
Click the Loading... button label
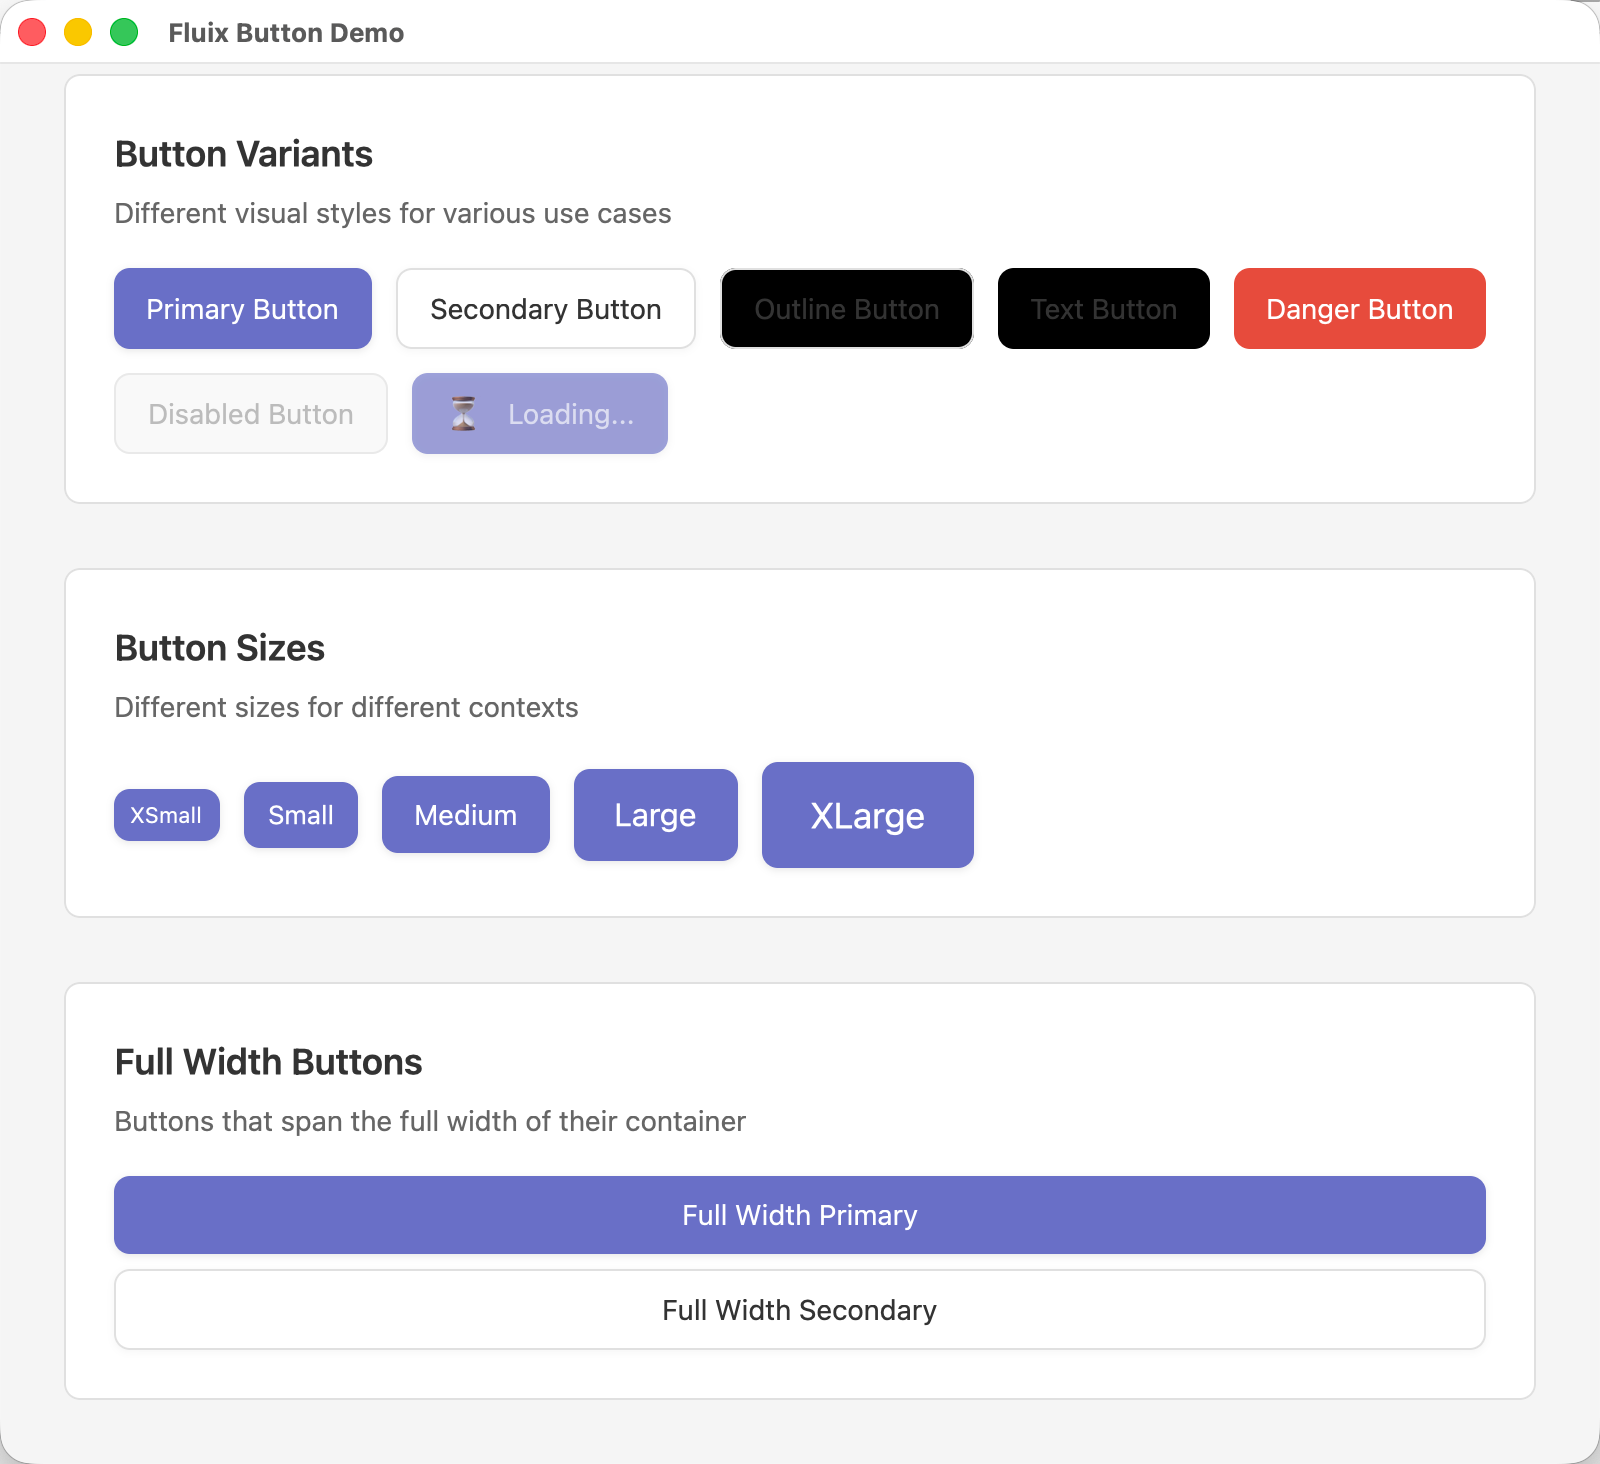pyautogui.click(x=571, y=414)
